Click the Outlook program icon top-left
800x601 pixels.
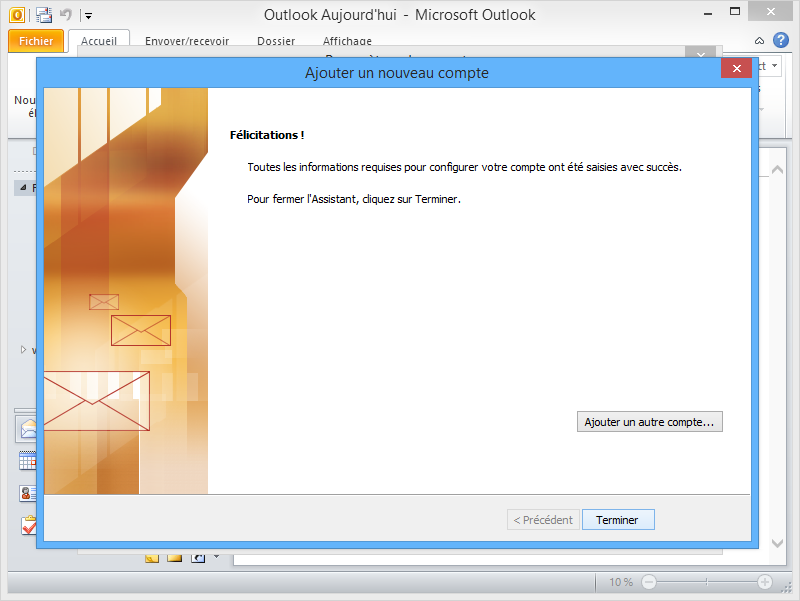point(17,15)
